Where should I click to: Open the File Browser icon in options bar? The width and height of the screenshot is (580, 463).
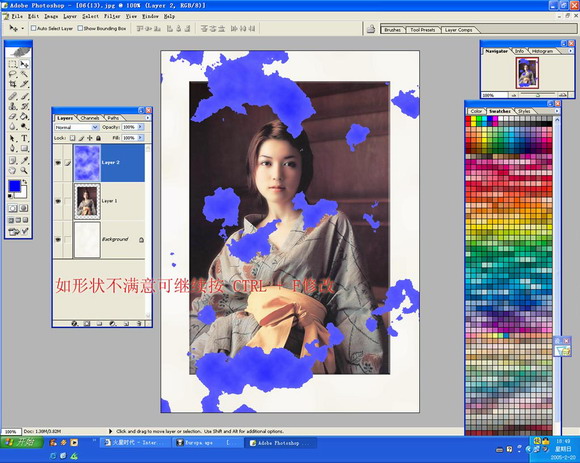371,29
